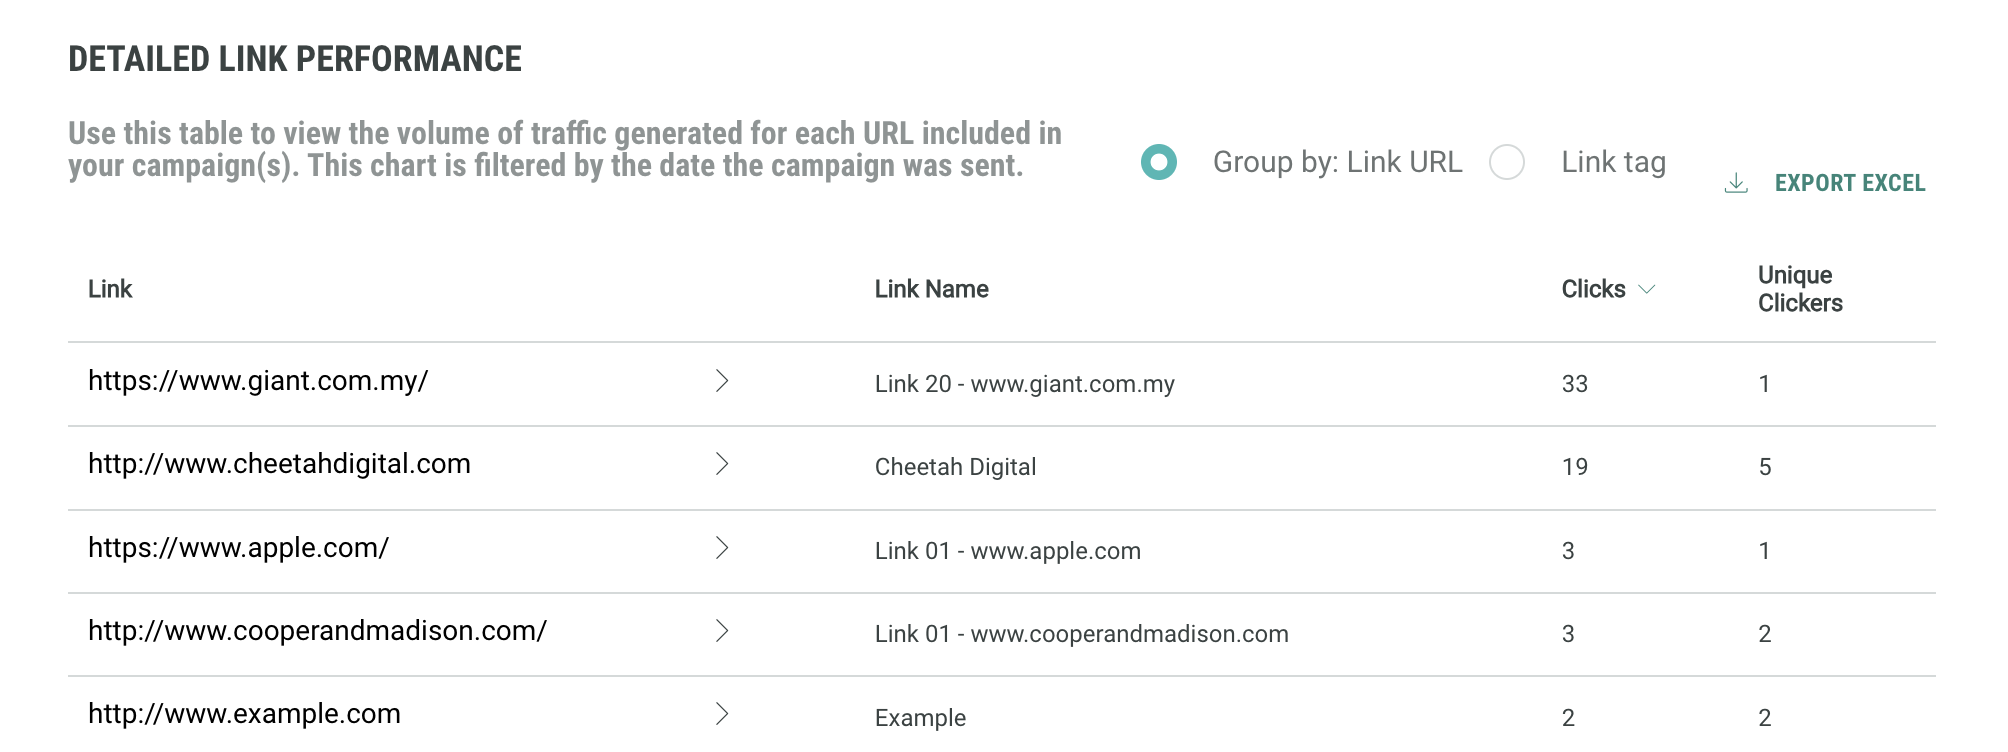Click the Unique Clickers column header

(1799, 289)
